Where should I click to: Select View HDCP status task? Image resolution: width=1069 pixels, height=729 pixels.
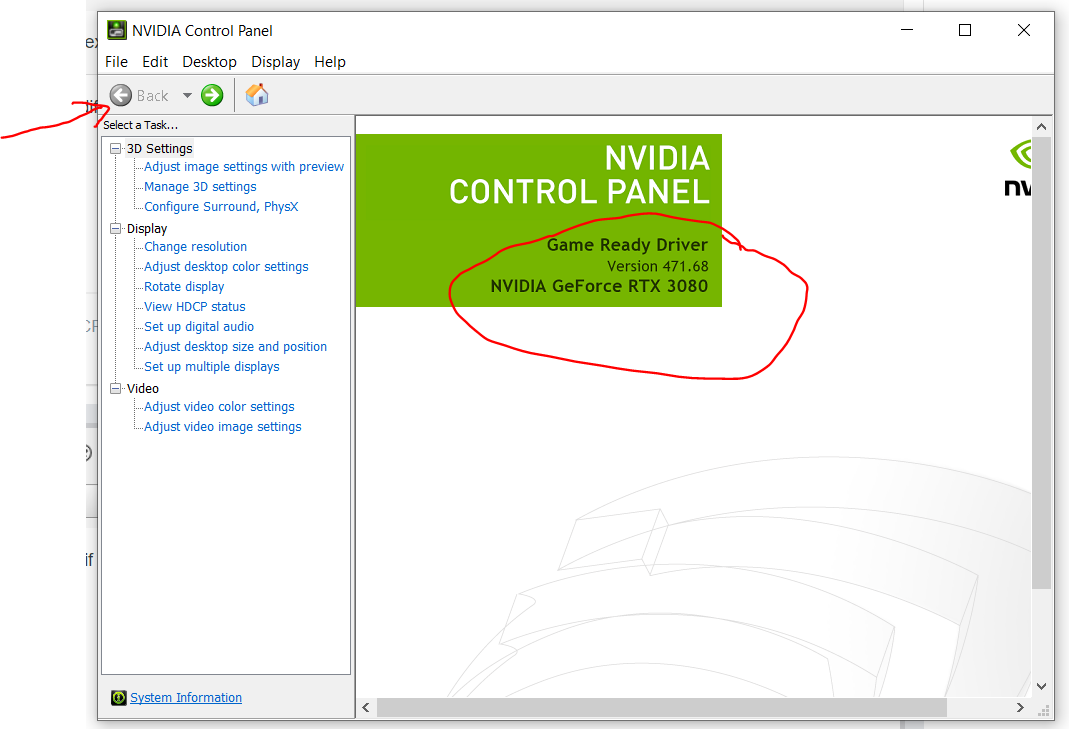pos(195,307)
